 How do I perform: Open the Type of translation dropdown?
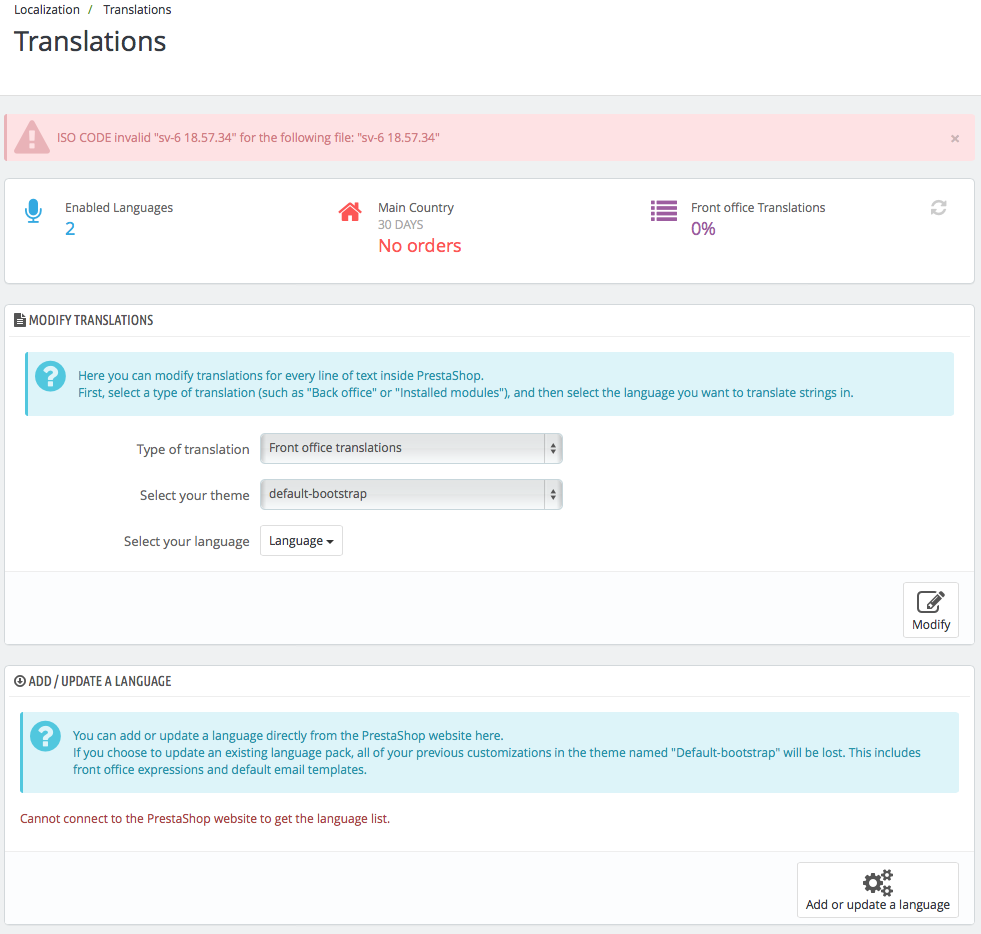(411, 449)
